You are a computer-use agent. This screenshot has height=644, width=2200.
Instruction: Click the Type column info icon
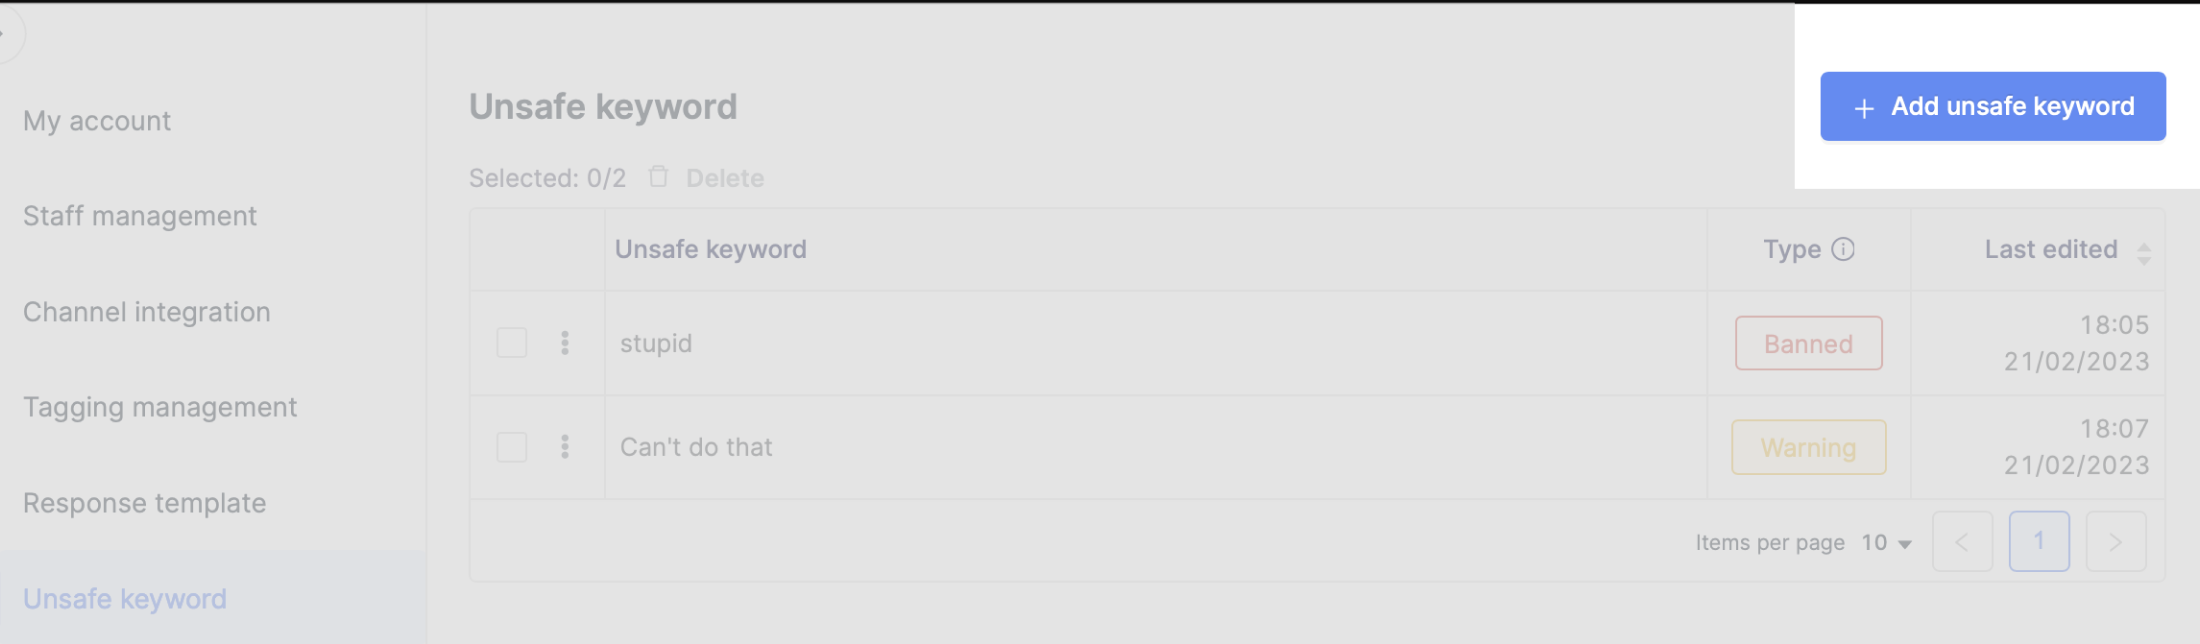[x=1843, y=249]
